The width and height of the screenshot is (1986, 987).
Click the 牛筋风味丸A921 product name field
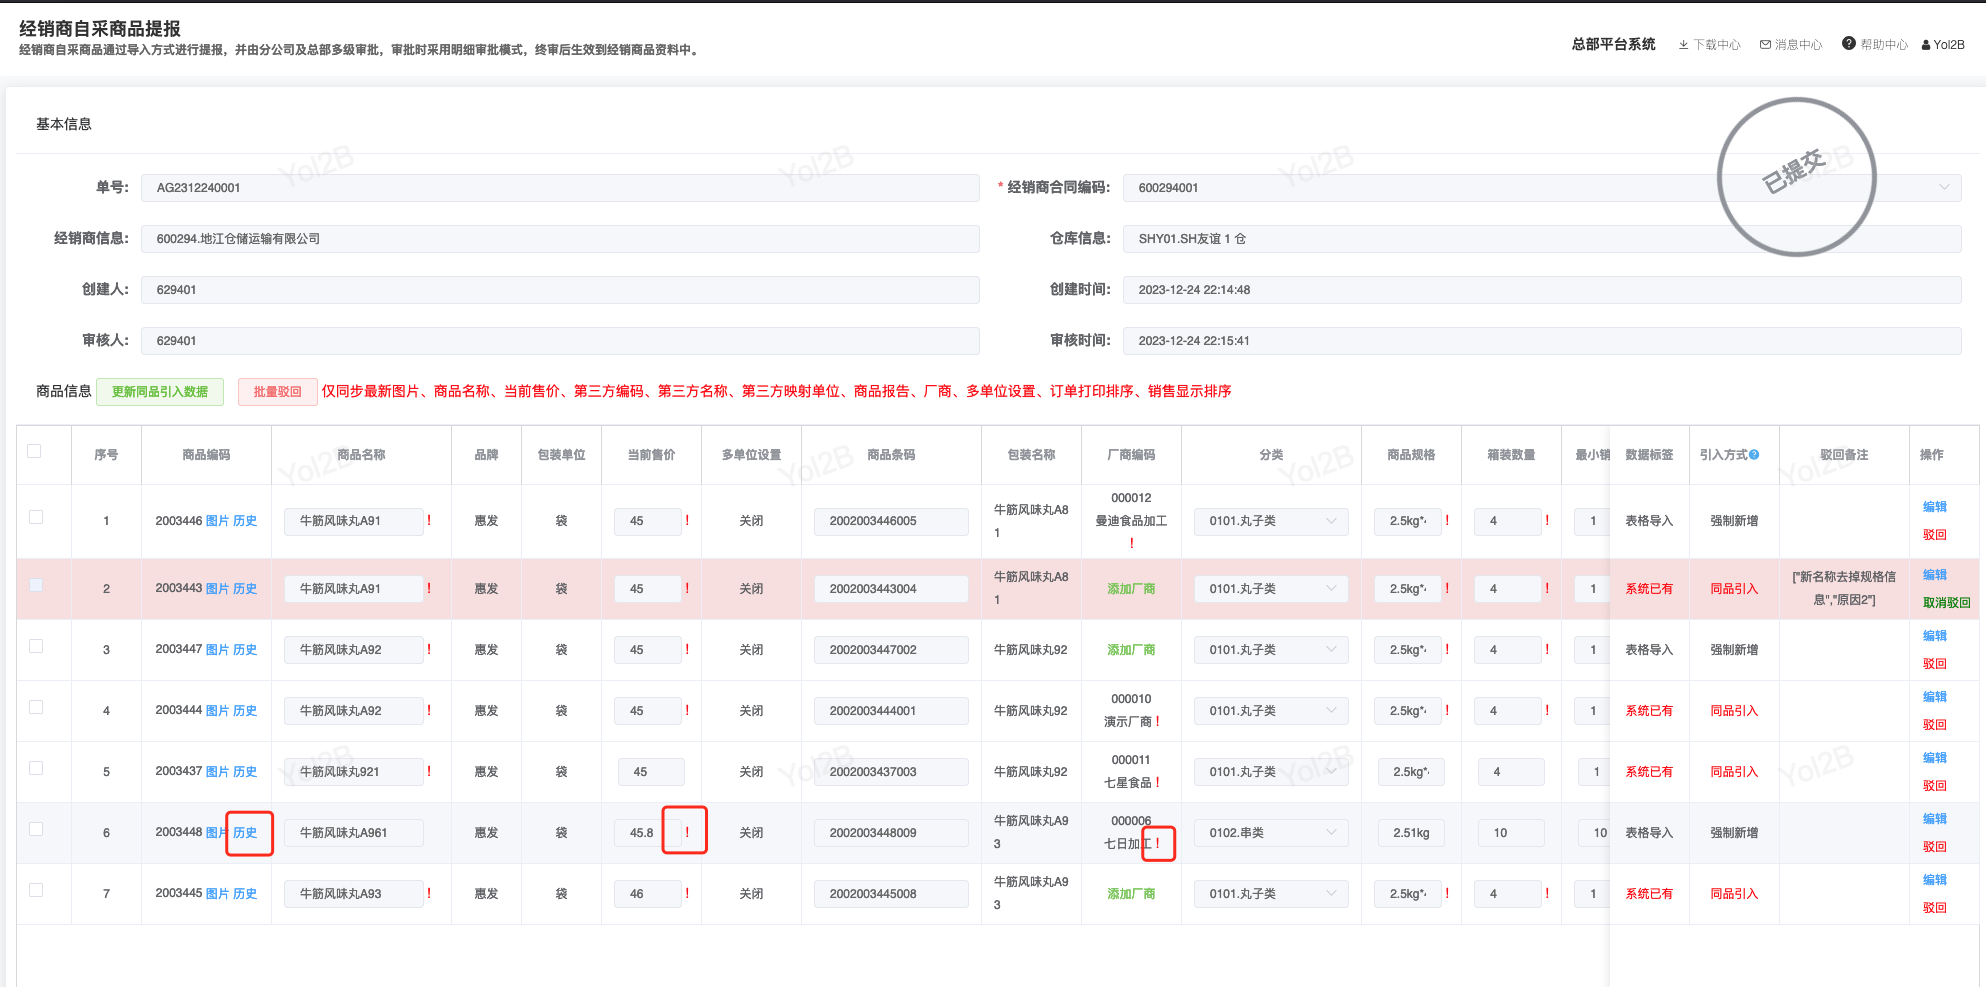(354, 772)
